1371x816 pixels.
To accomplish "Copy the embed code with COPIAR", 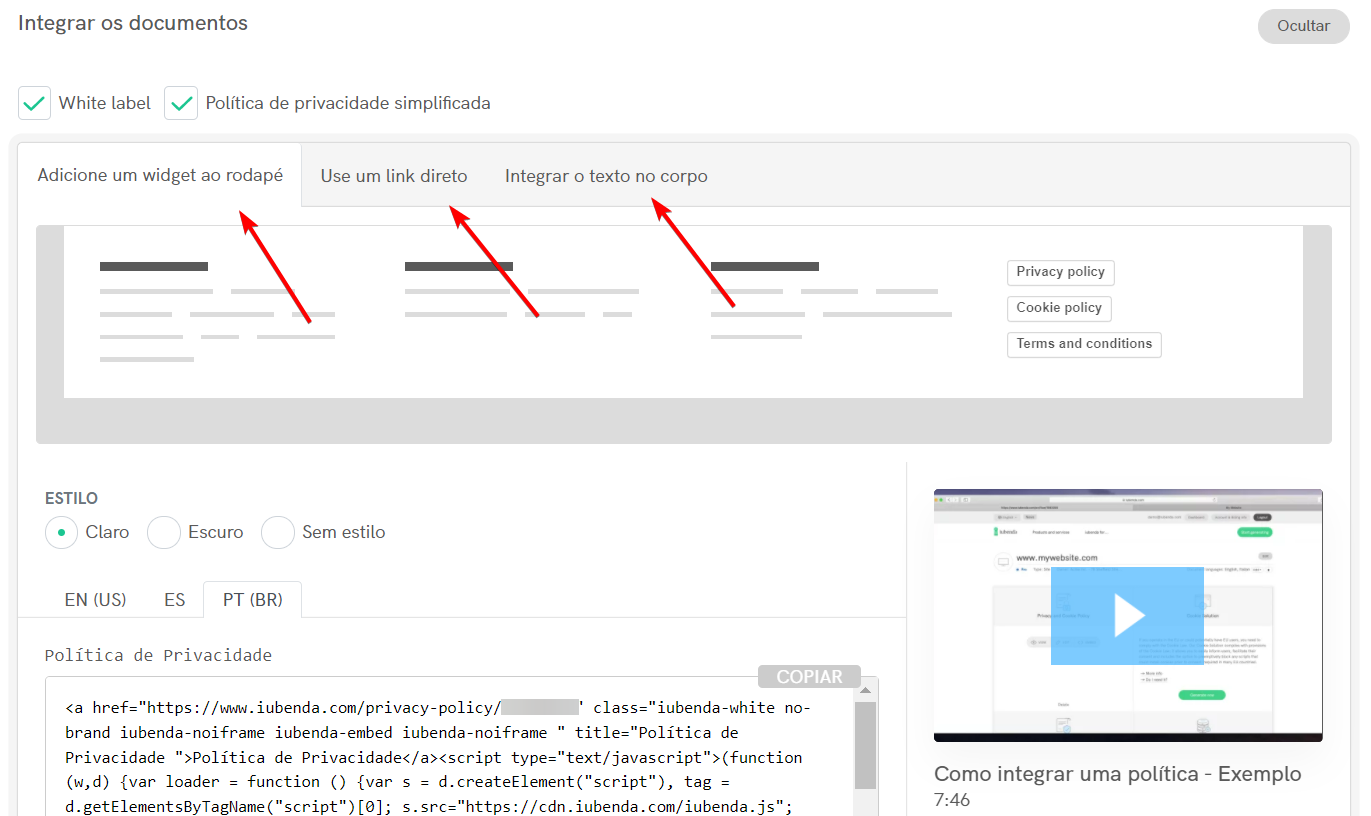I will (809, 677).
